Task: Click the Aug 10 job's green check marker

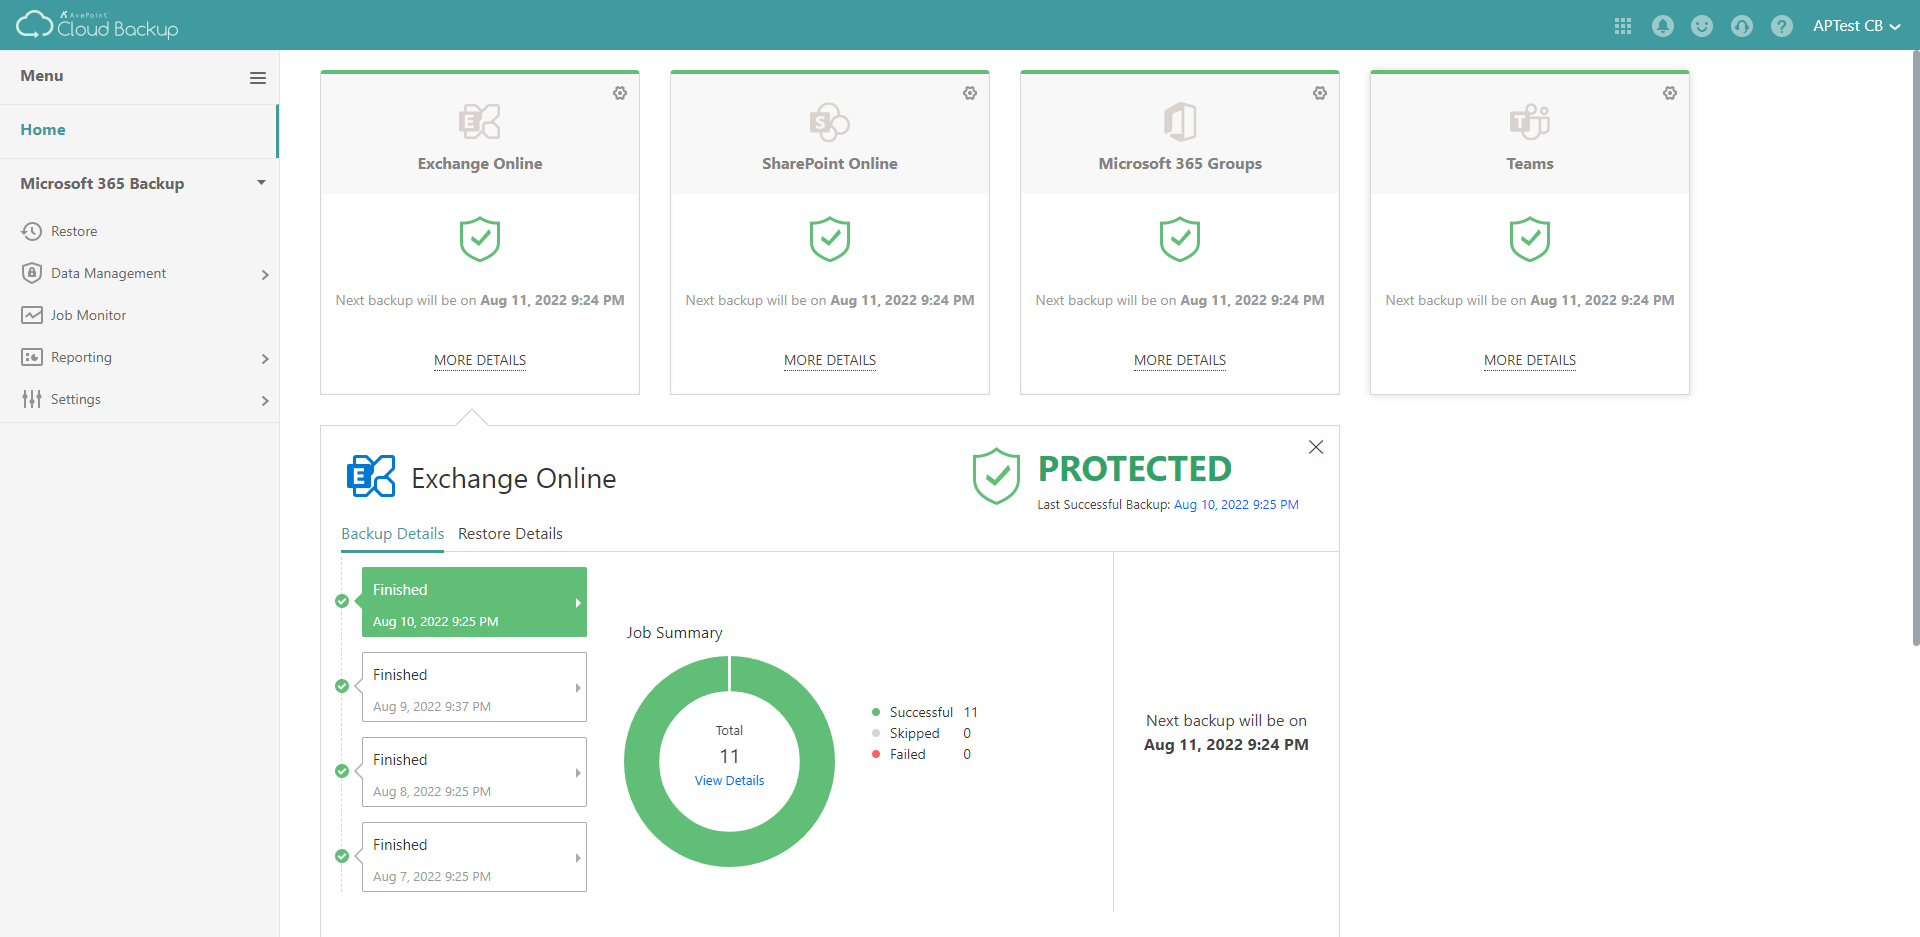Action: [x=342, y=601]
